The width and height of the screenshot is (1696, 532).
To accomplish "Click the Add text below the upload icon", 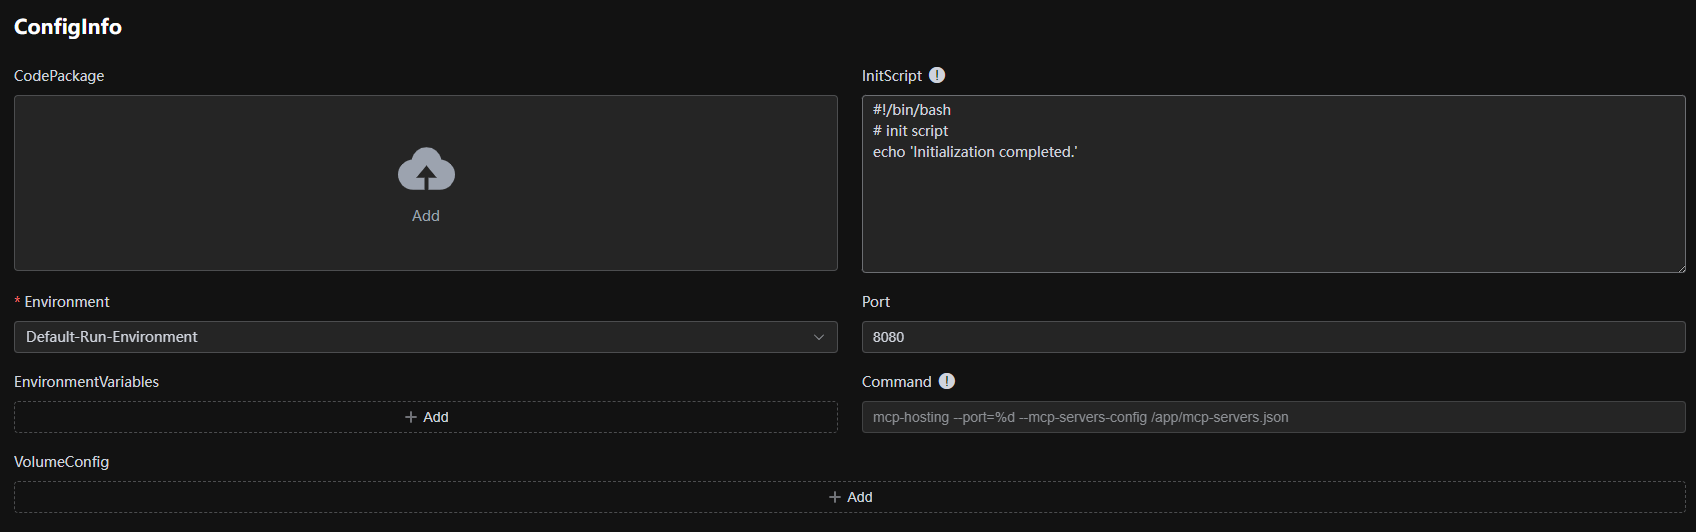I will 426,216.
